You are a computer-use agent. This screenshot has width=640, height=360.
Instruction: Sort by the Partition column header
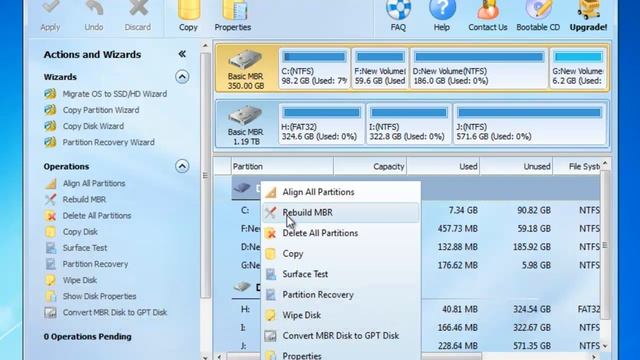[282, 167]
